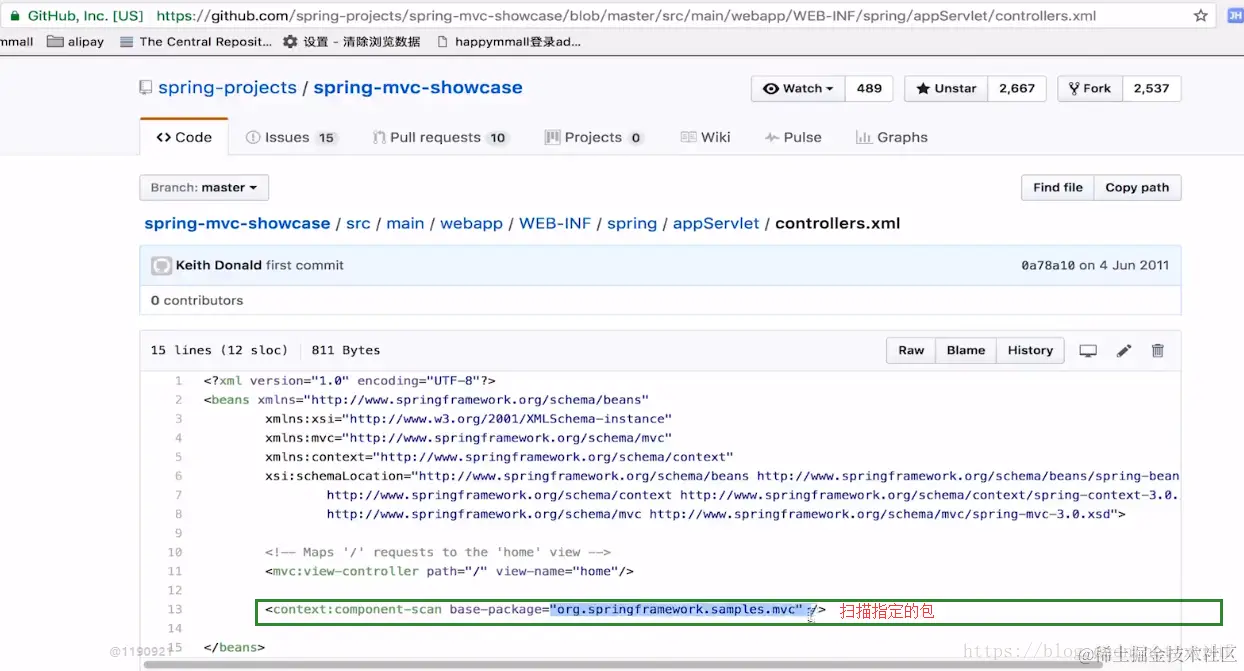Open the alipay bookmark folder
Screen dimensions: 1244x671
coord(76,42)
